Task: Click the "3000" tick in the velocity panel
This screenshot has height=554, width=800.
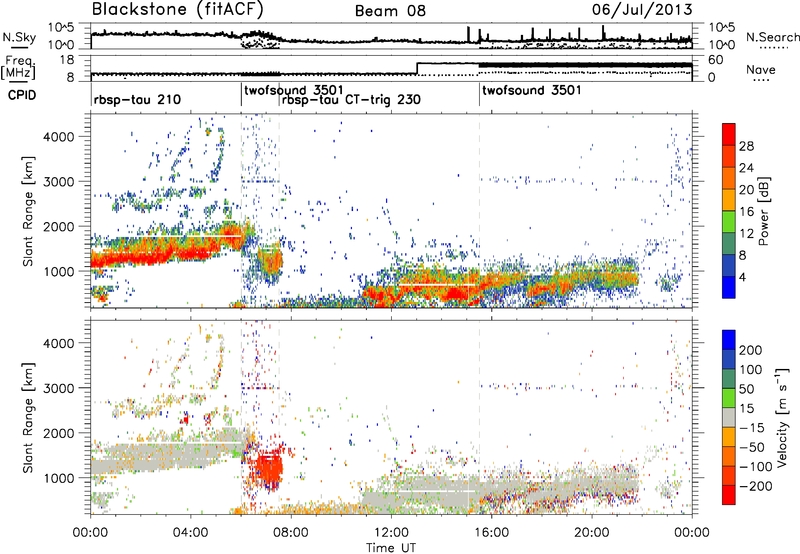Action: [58, 388]
